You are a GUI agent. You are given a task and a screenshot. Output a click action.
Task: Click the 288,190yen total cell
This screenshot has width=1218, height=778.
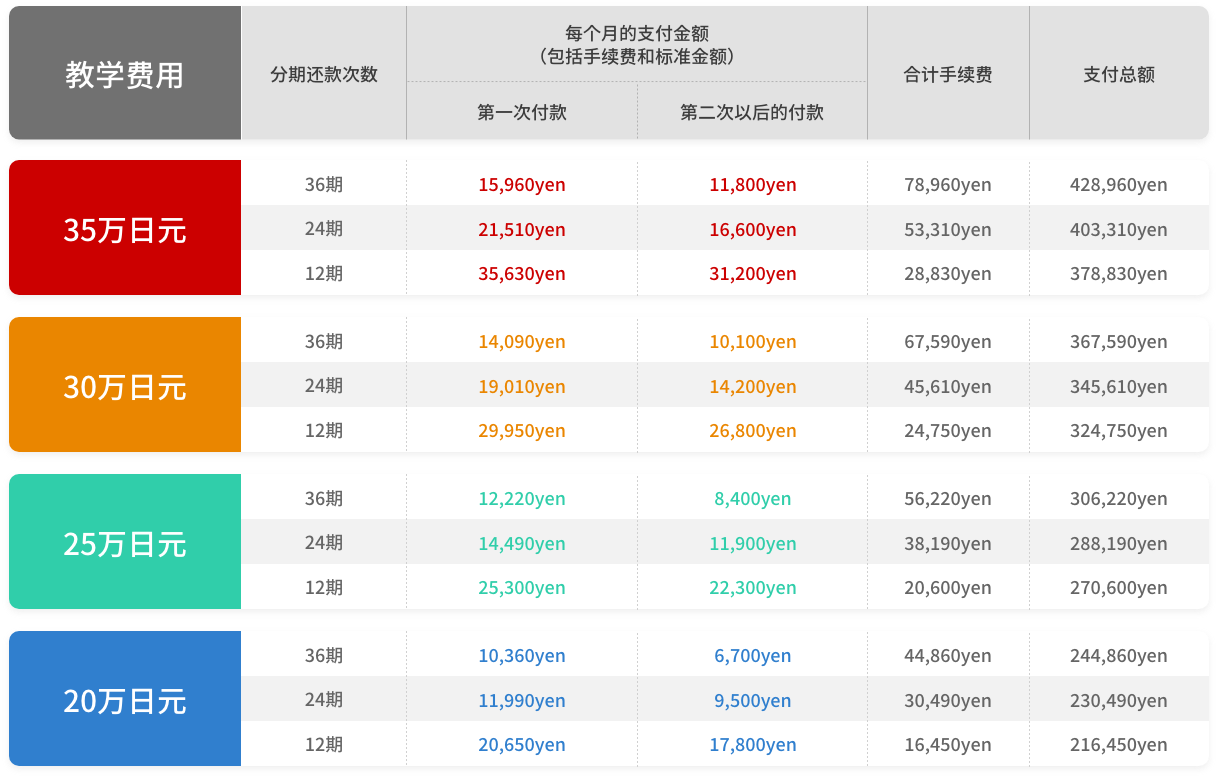point(1119,544)
